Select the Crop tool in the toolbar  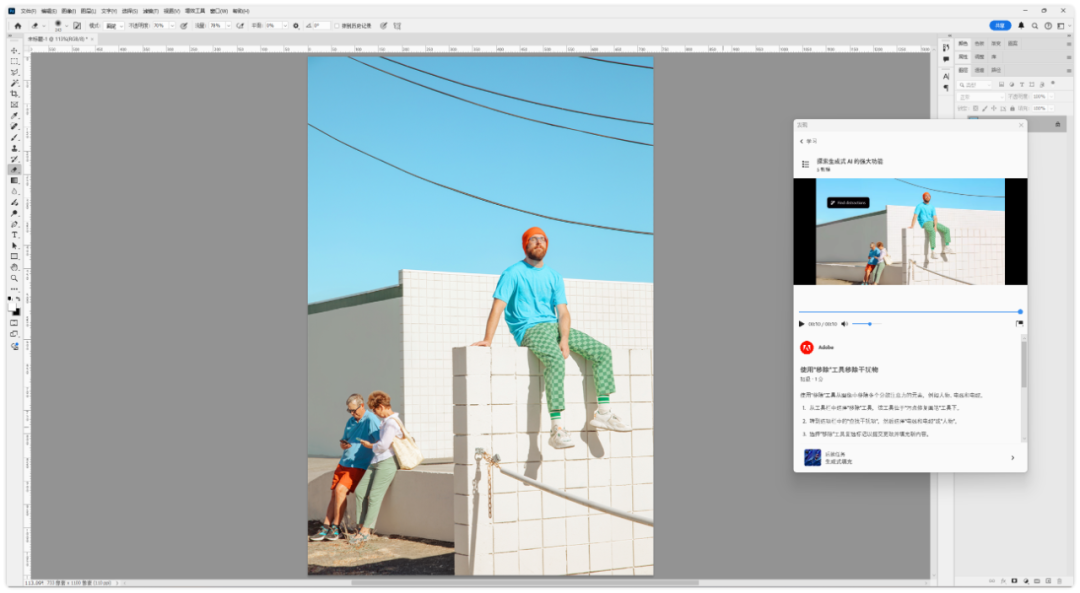[x=14, y=93]
